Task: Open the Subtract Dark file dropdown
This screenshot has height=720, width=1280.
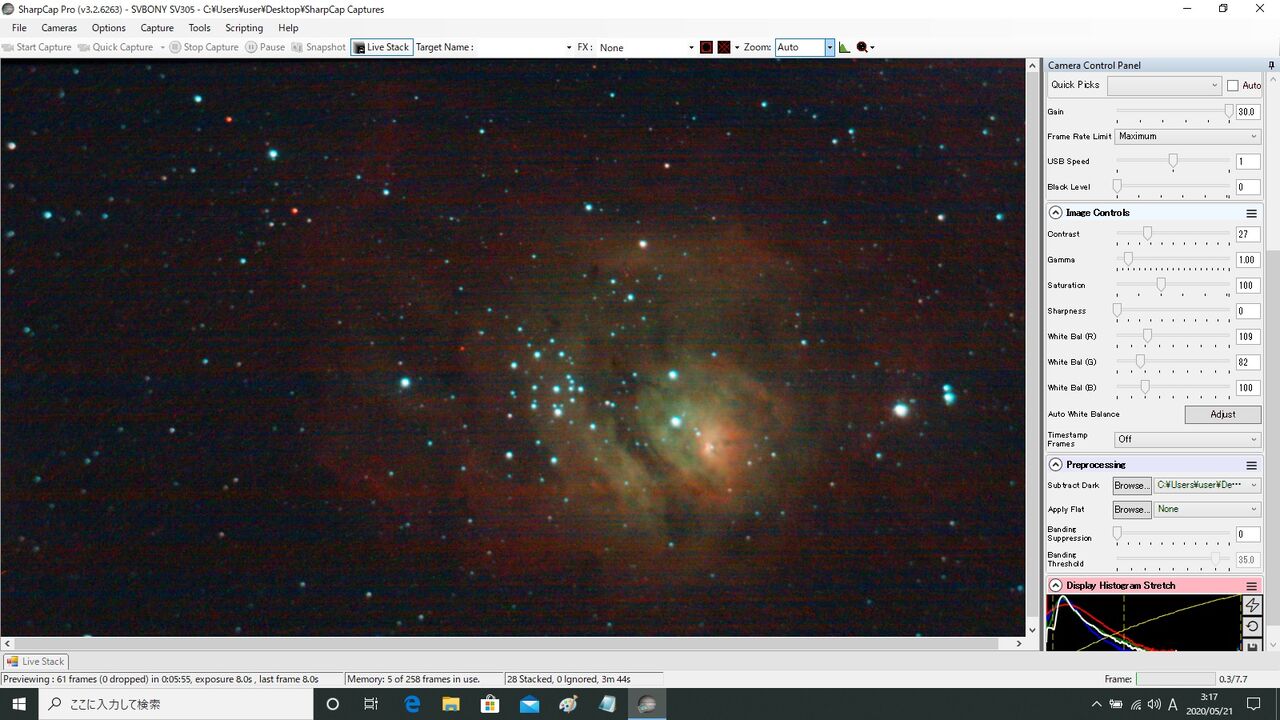Action: (x=1208, y=485)
